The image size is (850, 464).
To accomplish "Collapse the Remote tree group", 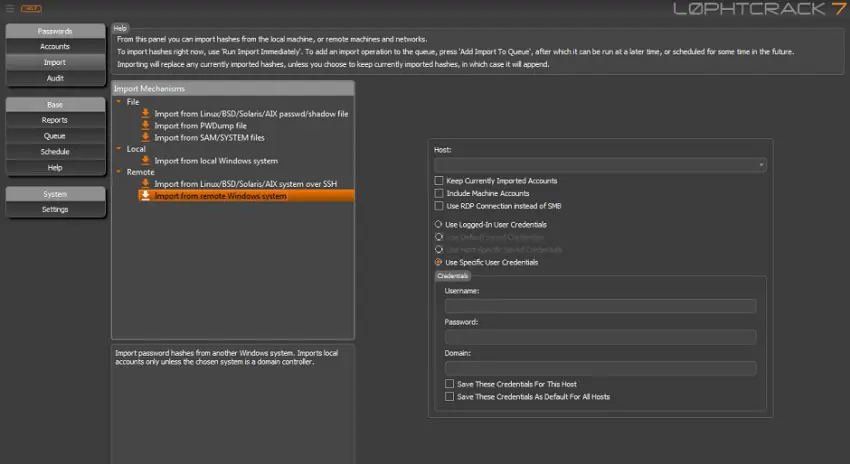I will pos(119,172).
